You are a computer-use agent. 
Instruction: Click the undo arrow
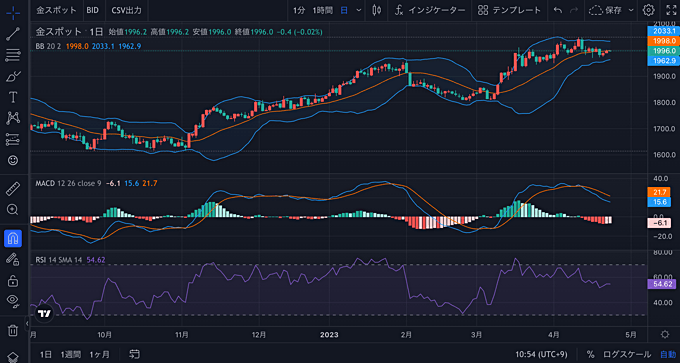pyautogui.click(x=559, y=10)
